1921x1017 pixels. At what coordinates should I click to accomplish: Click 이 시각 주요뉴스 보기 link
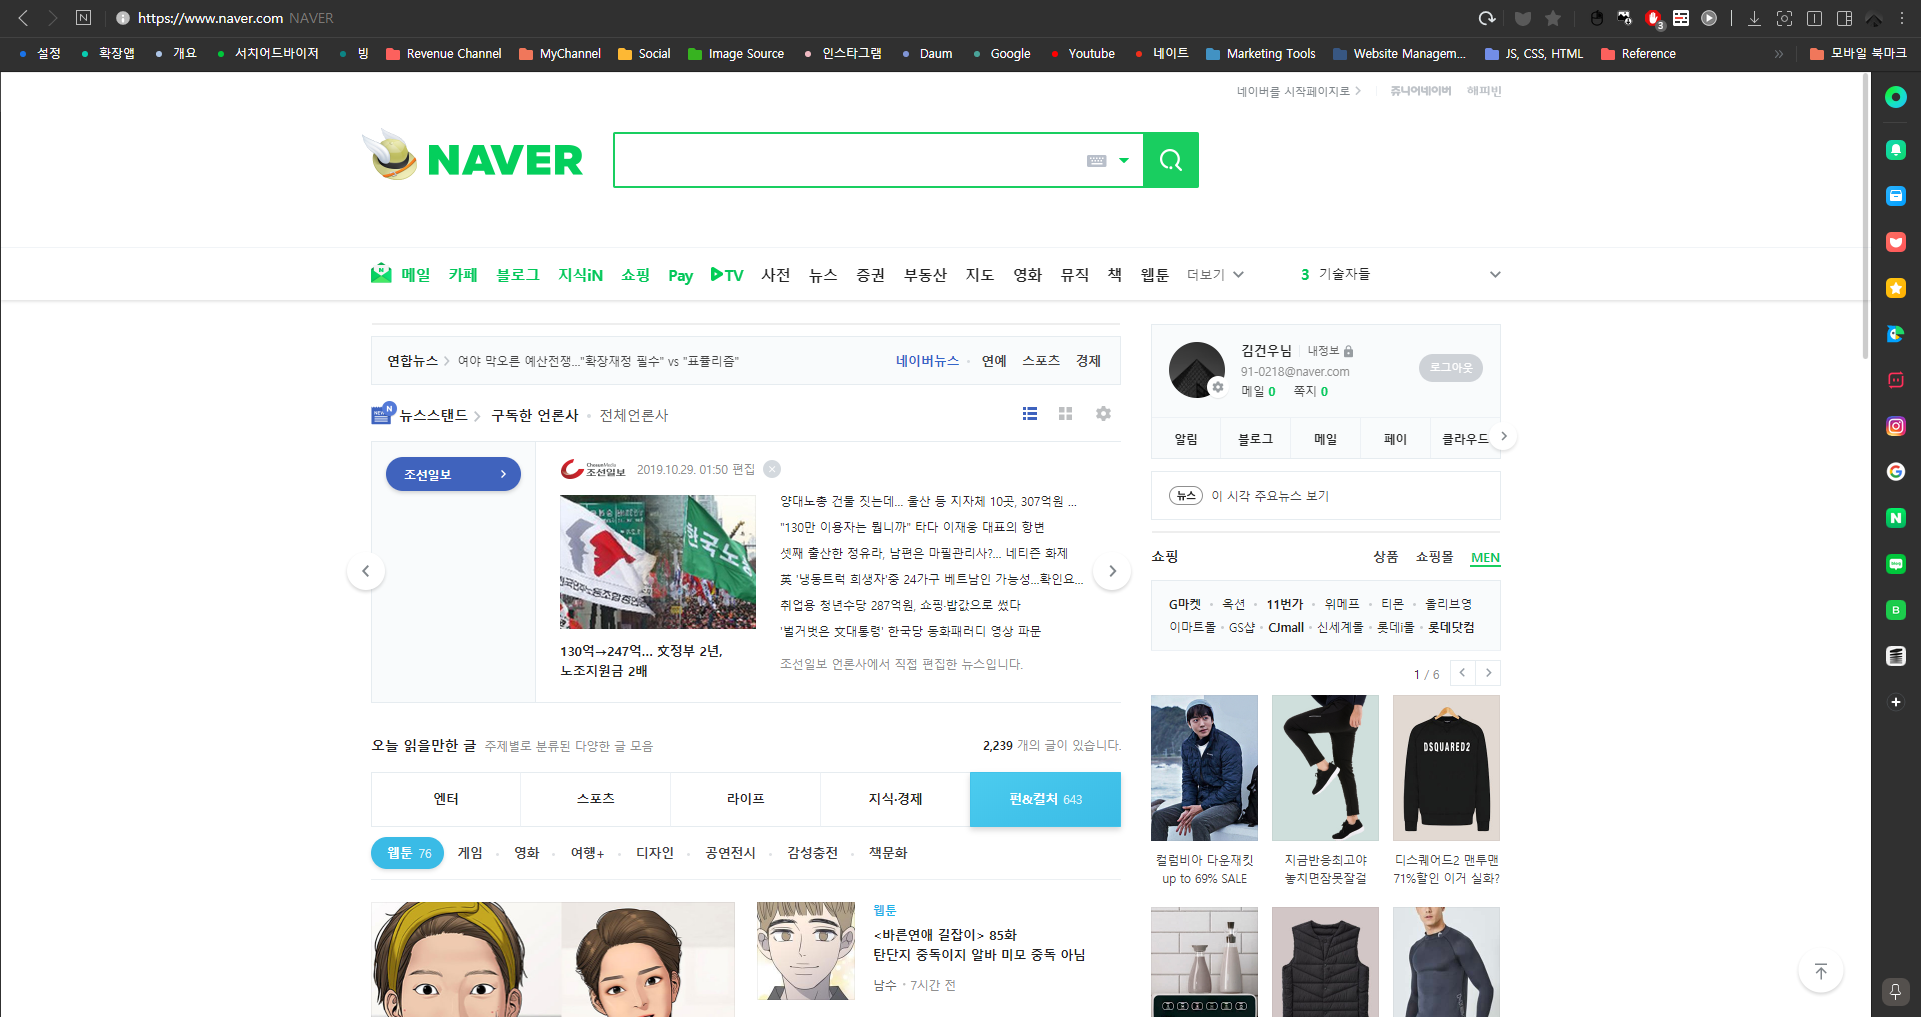[x=1270, y=496]
